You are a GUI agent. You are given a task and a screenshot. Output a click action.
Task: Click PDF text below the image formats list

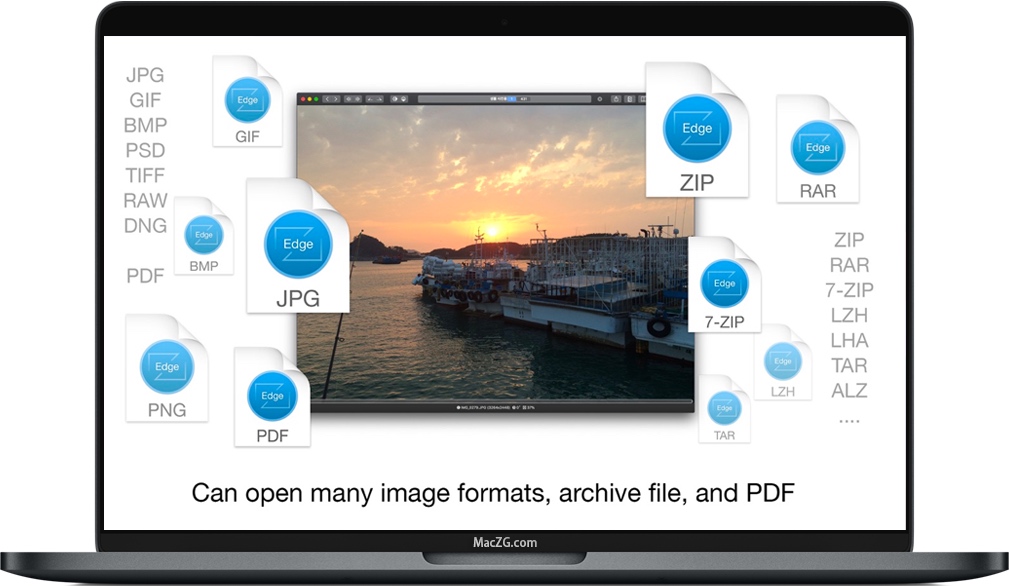(x=145, y=275)
